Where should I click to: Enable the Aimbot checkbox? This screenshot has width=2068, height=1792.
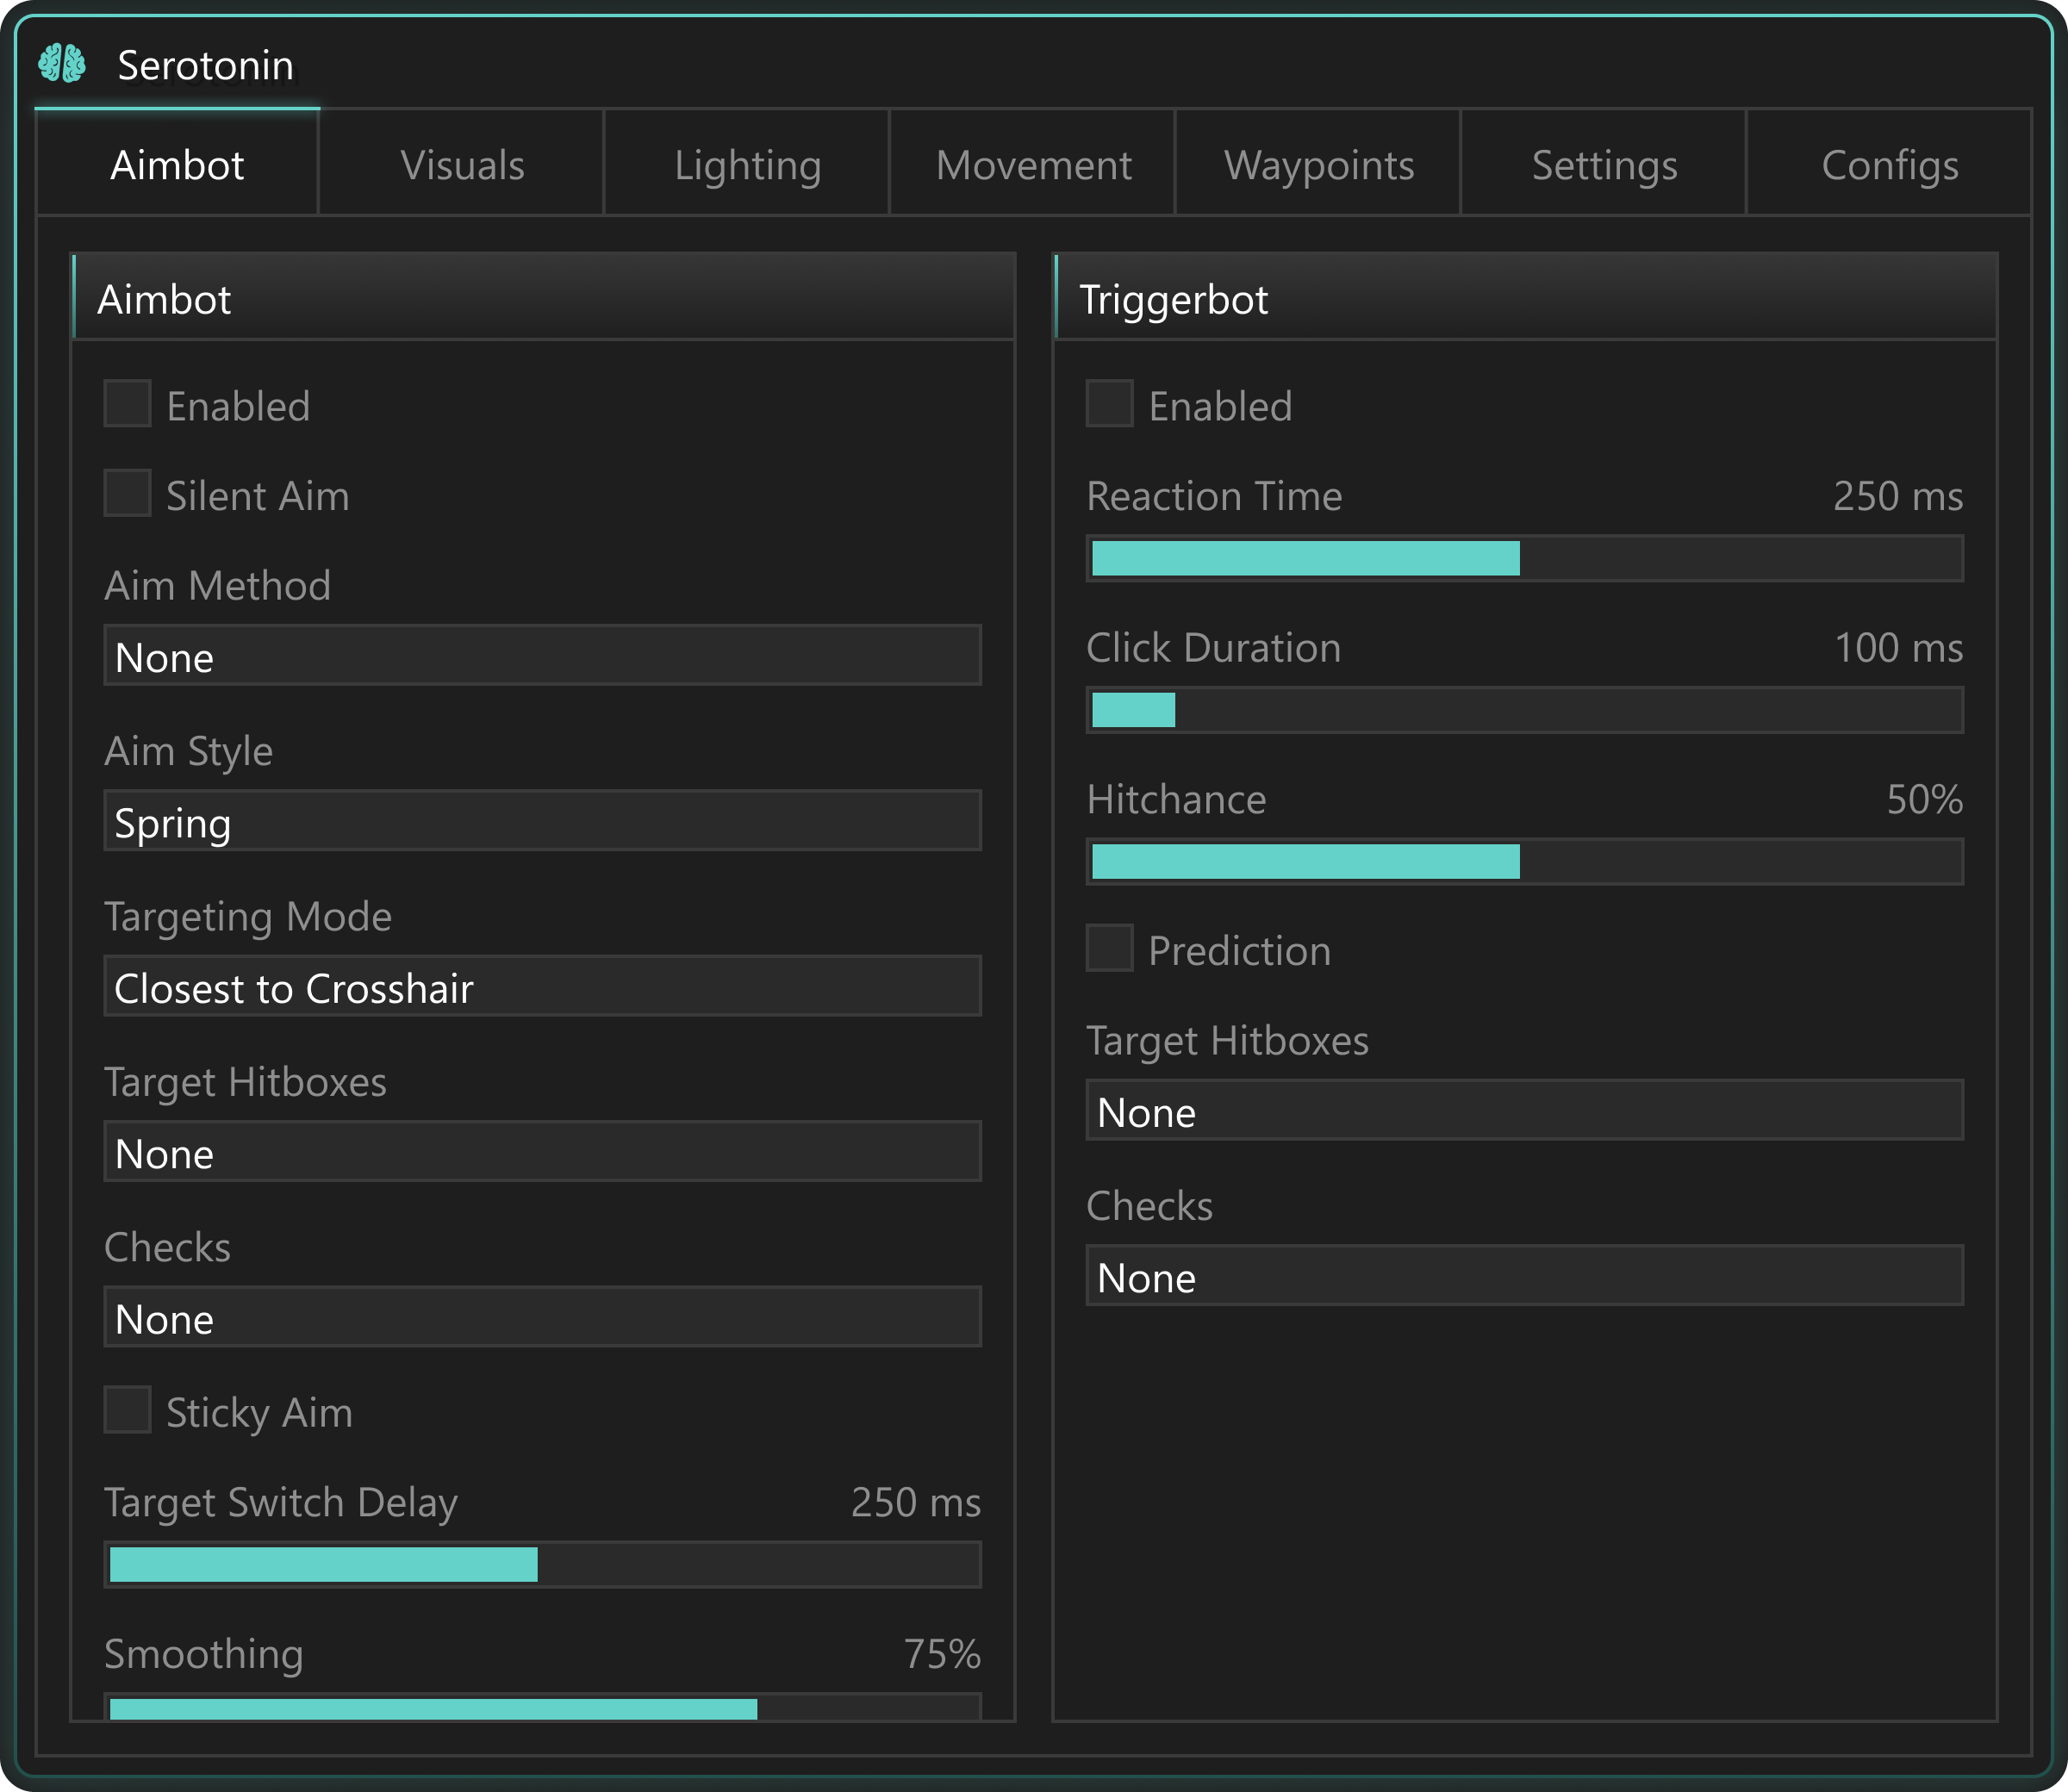128,404
